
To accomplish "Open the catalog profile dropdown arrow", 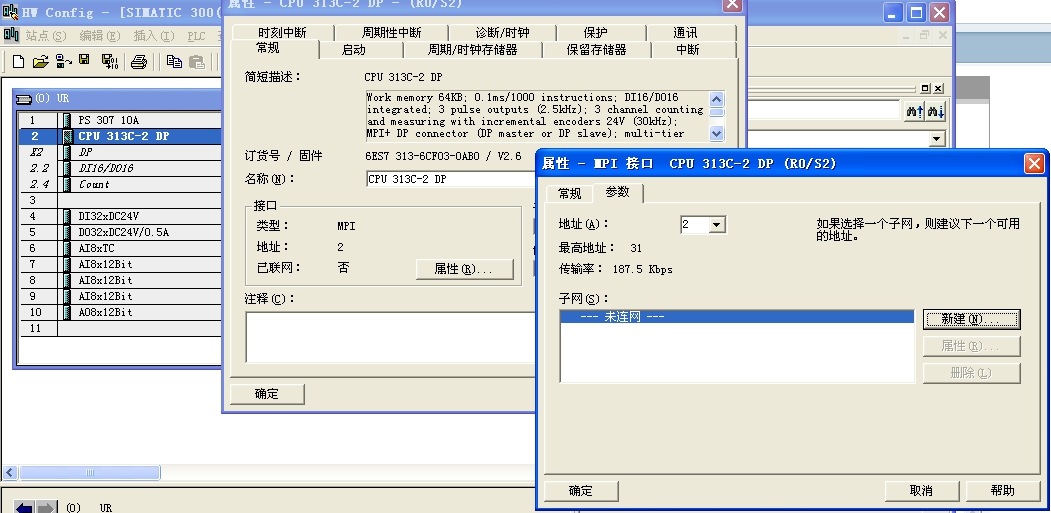I will tap(937, 139).
